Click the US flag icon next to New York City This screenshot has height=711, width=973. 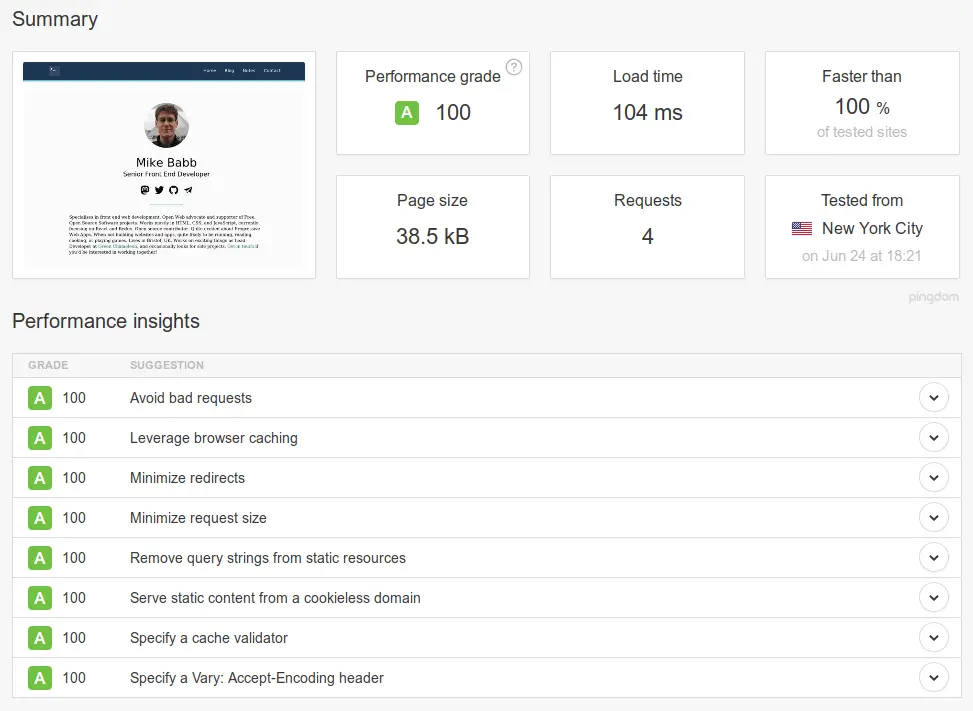pos(802,229)
